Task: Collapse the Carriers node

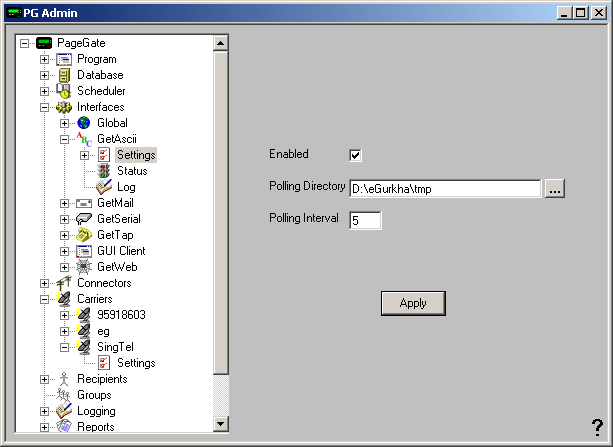Action: tap(44, 300)
